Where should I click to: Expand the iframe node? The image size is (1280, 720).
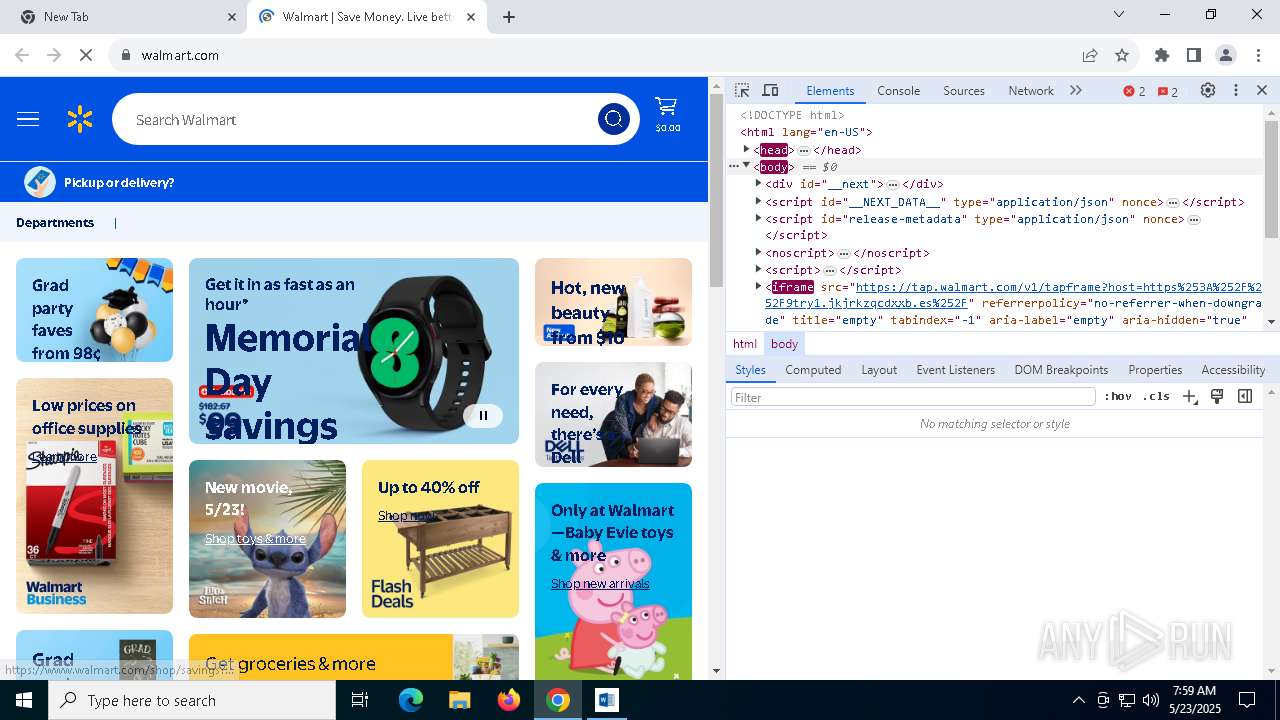(758, 286)
